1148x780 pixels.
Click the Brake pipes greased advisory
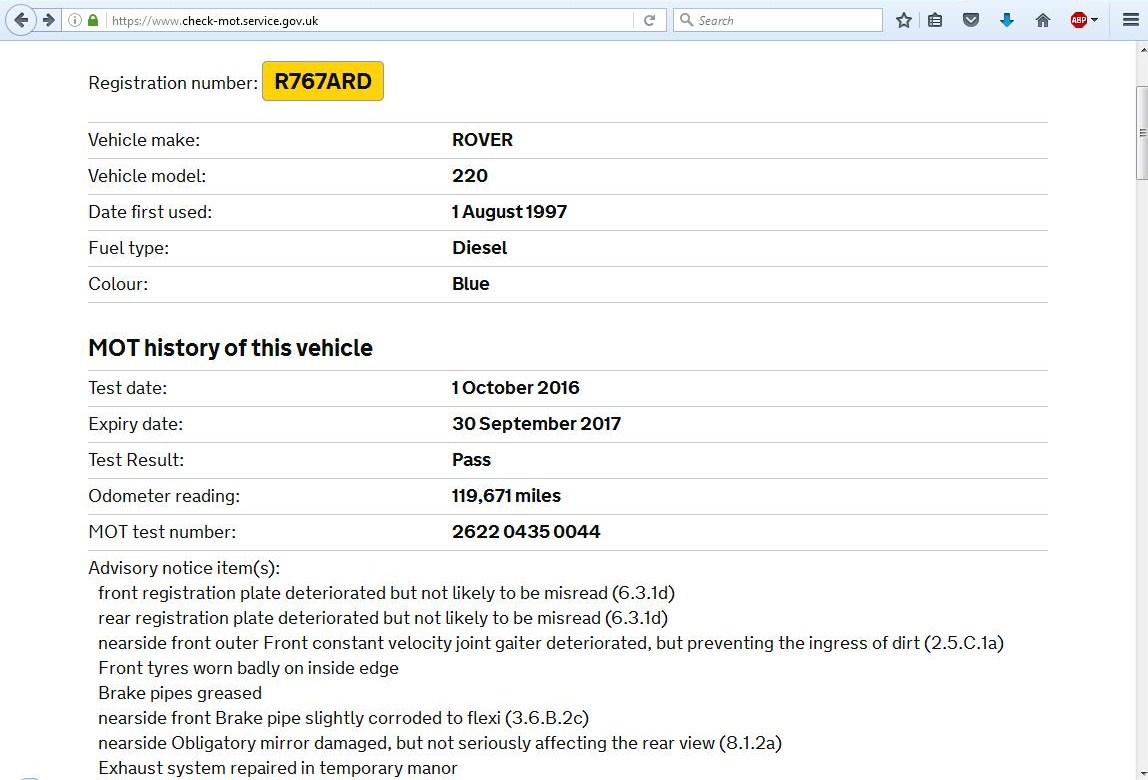coord(180,693)
